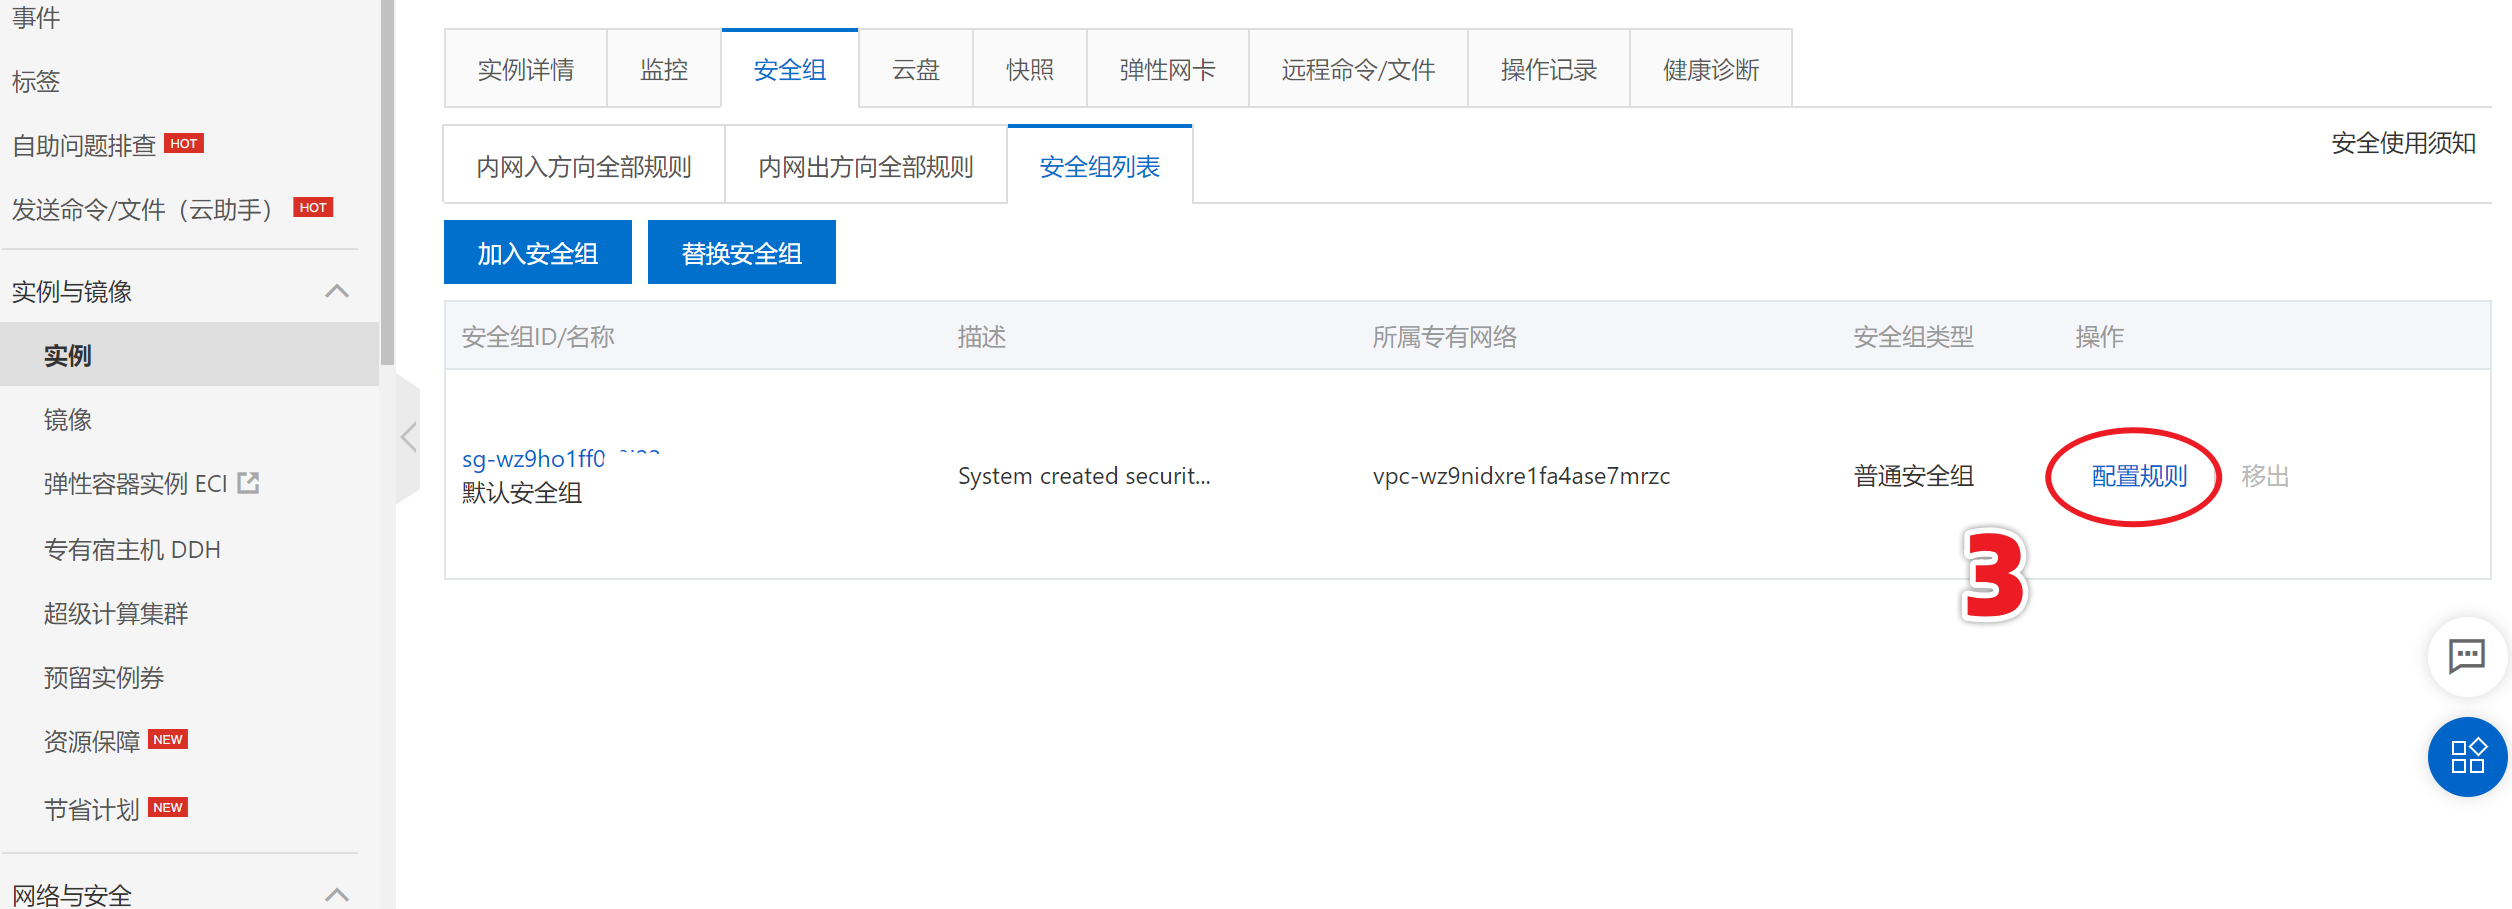
Task: Click the blue apps grid floating button
Action: pyautogui.click(x=2467, y=757)
